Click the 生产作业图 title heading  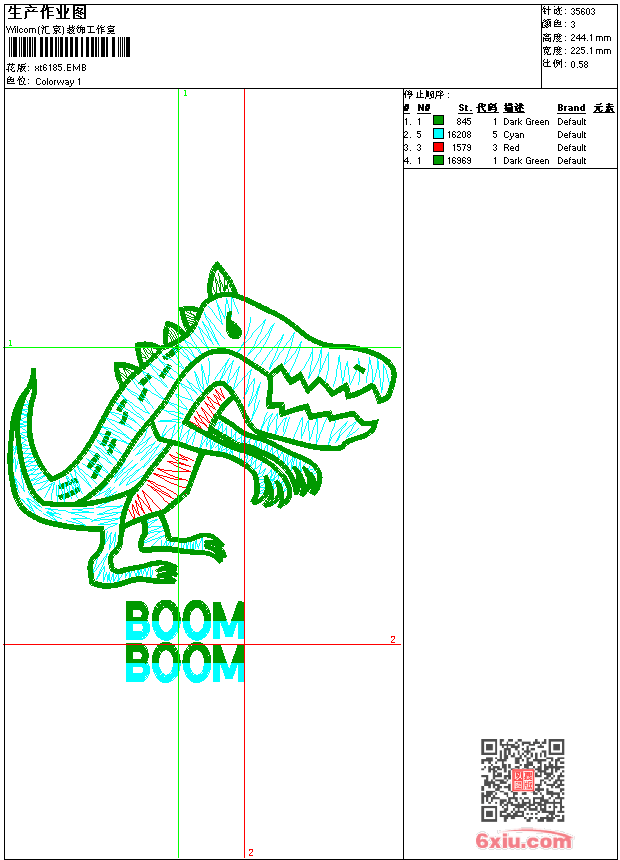(x=47, y=12)
